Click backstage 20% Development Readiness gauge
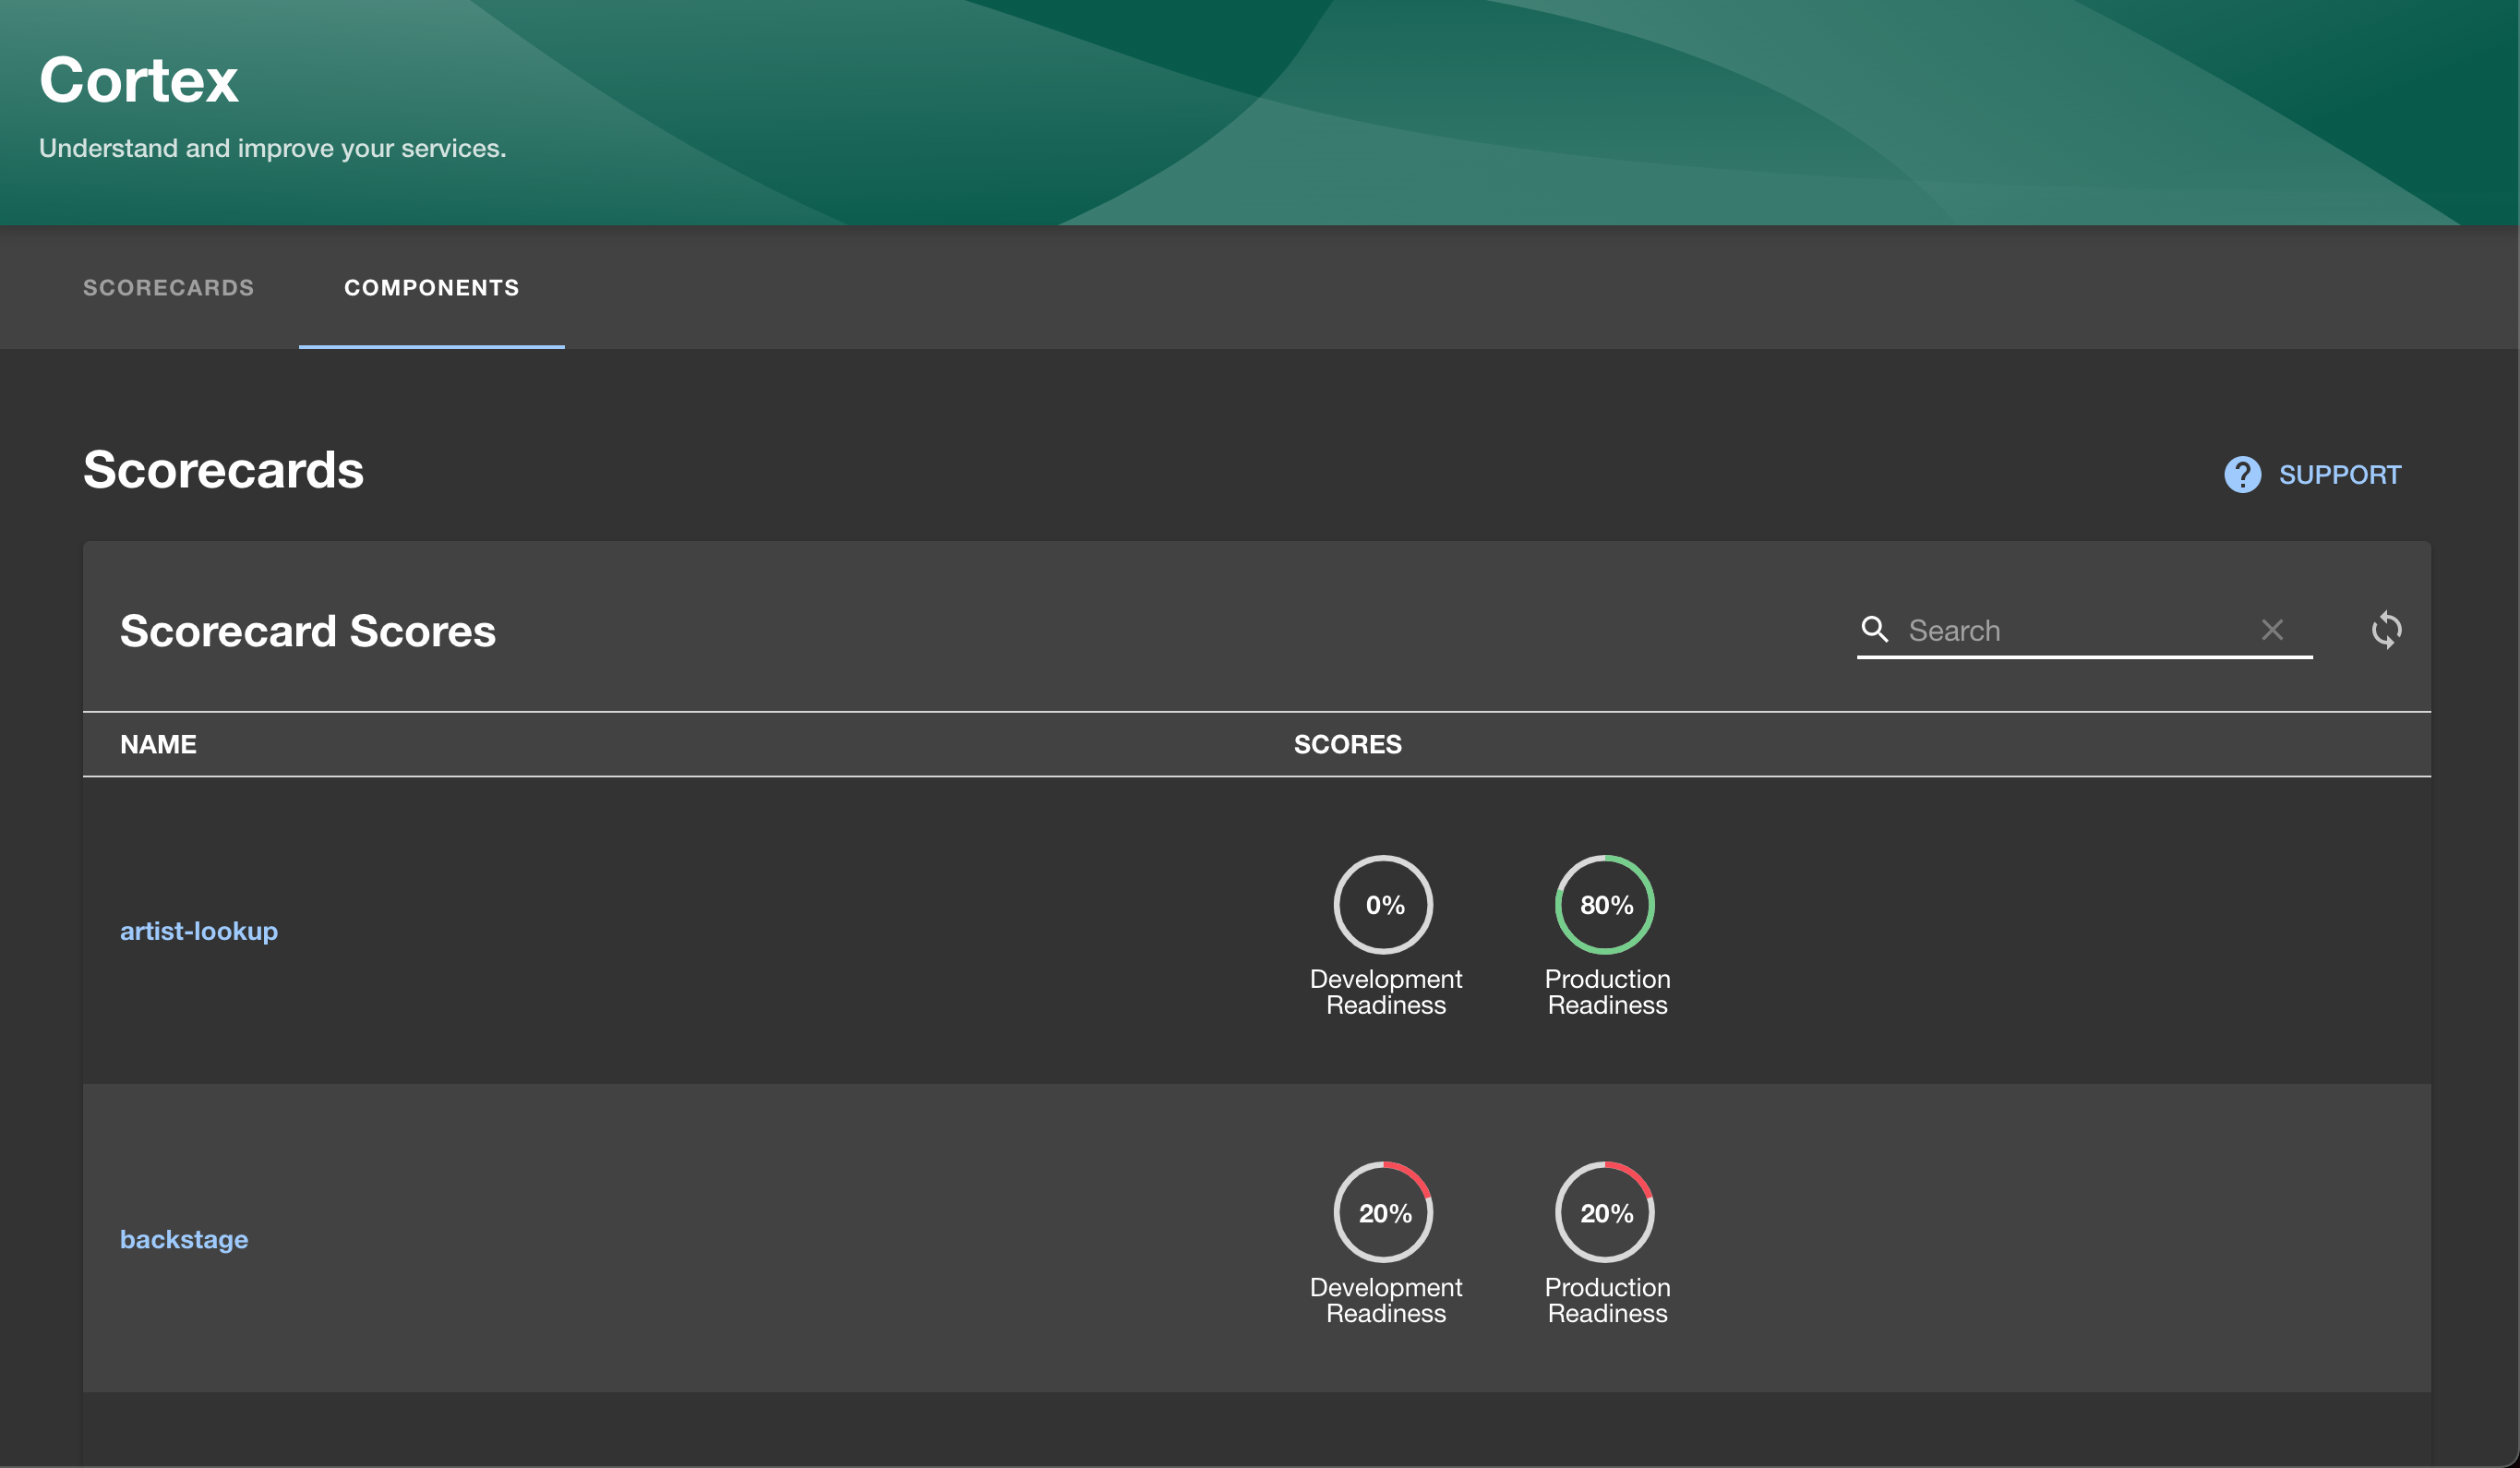This screenshot has height=1468, width=2520. 1384,1212
